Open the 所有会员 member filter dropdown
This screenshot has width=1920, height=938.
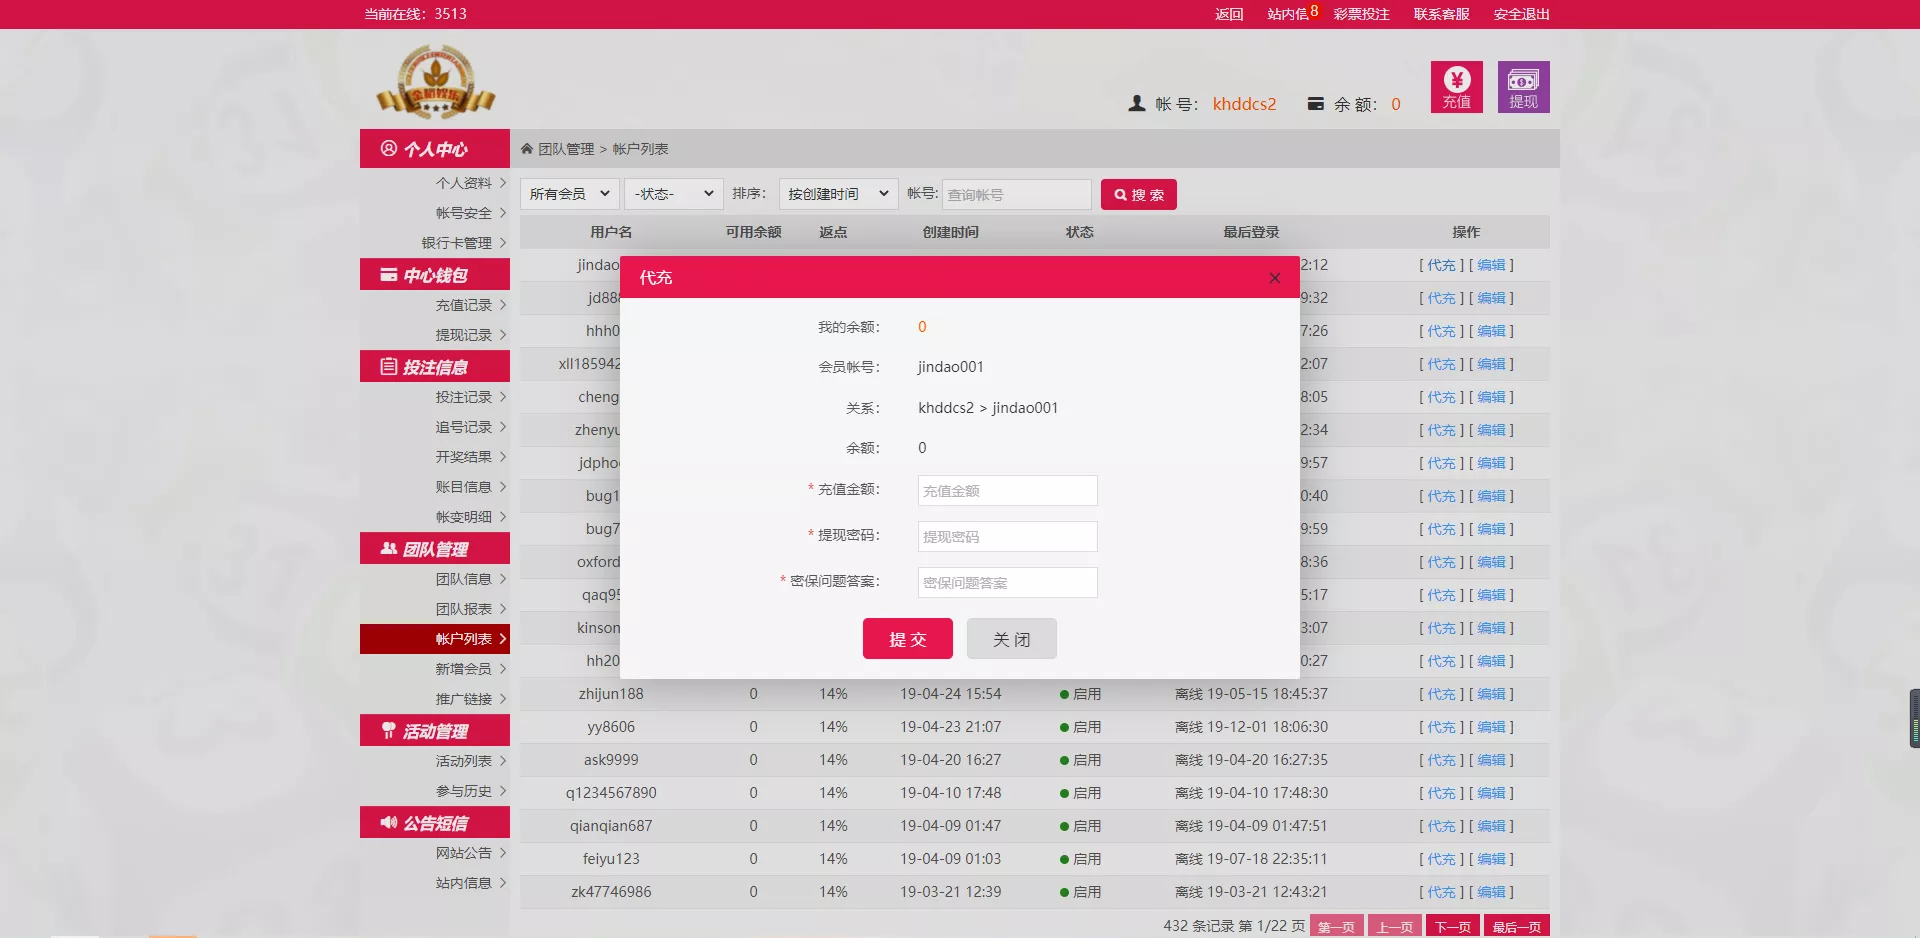pyautogui.click(x=569, y=193)
